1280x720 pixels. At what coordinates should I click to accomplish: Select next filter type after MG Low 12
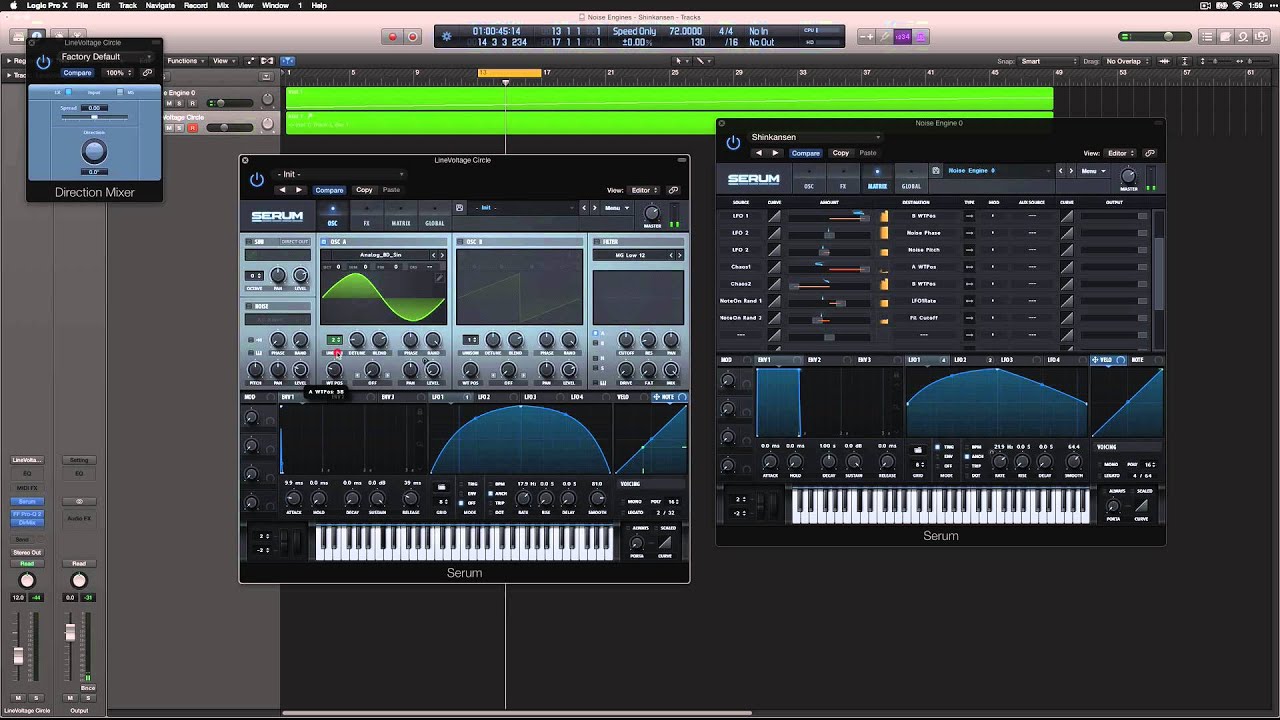[680, 255]
